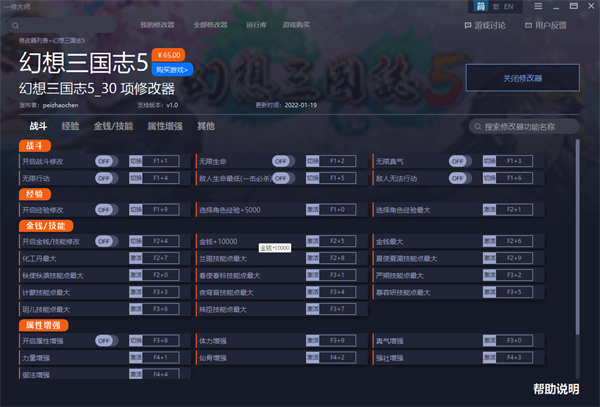Click the 金钱/技能 section header label

coord(46,226)
